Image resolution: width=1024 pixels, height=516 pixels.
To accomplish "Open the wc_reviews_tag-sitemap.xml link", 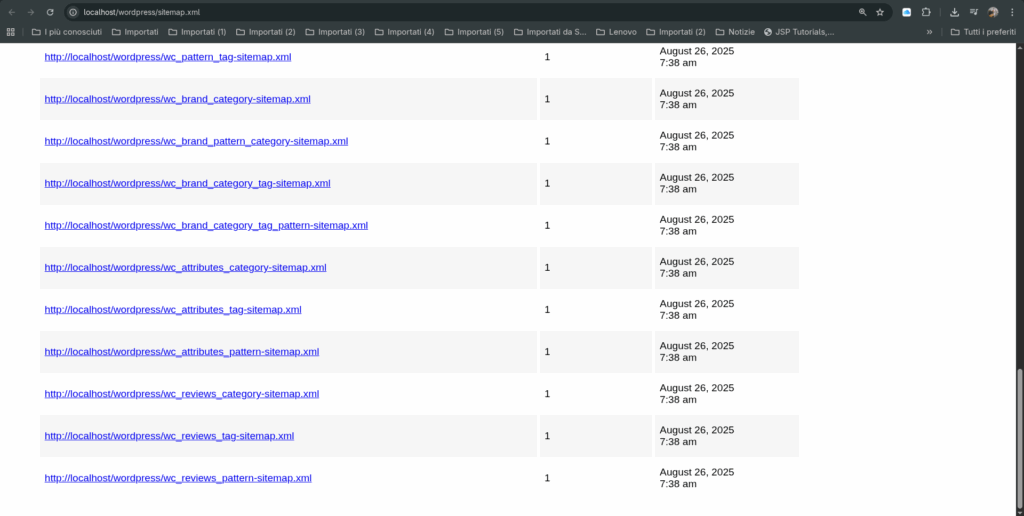I will click(169, 436).
